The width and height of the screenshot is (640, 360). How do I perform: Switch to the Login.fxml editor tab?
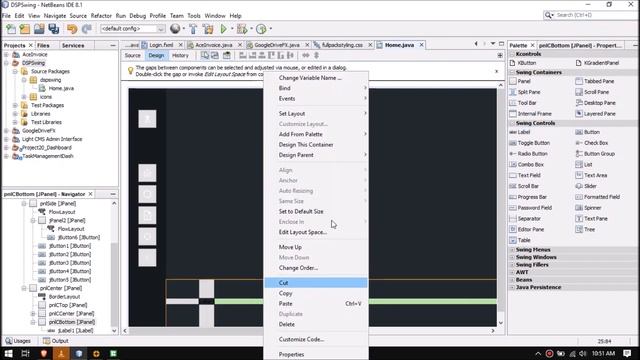click(161, 45)
